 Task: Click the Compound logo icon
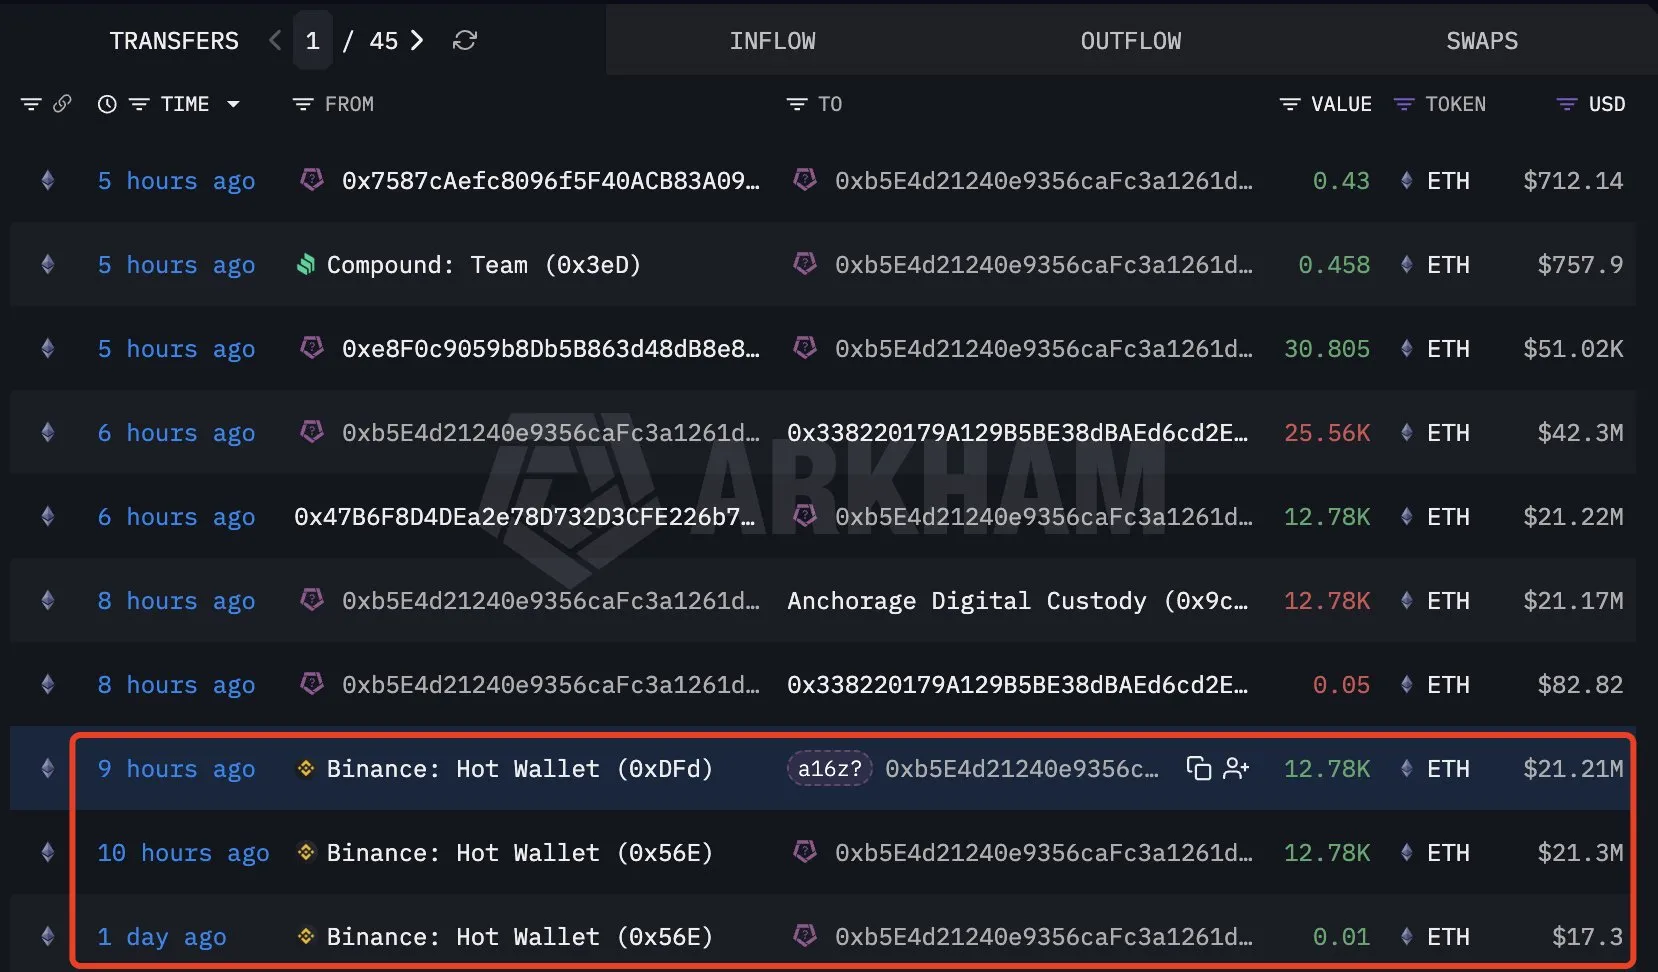pos(306,265)
